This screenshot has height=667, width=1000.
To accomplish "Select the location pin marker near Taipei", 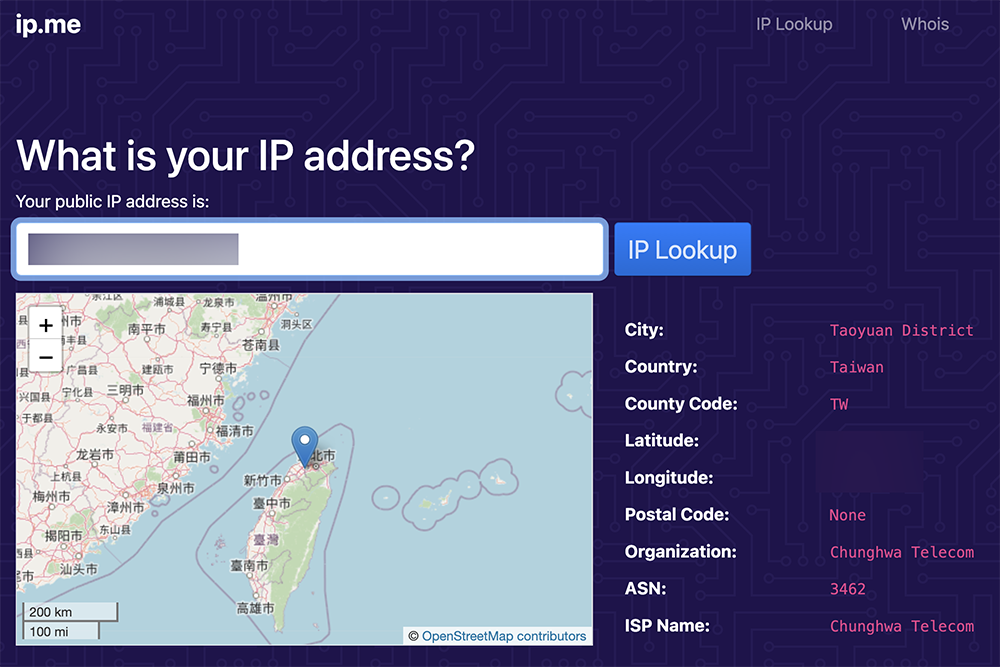I will pyautogui.click(x=305, y=442).
